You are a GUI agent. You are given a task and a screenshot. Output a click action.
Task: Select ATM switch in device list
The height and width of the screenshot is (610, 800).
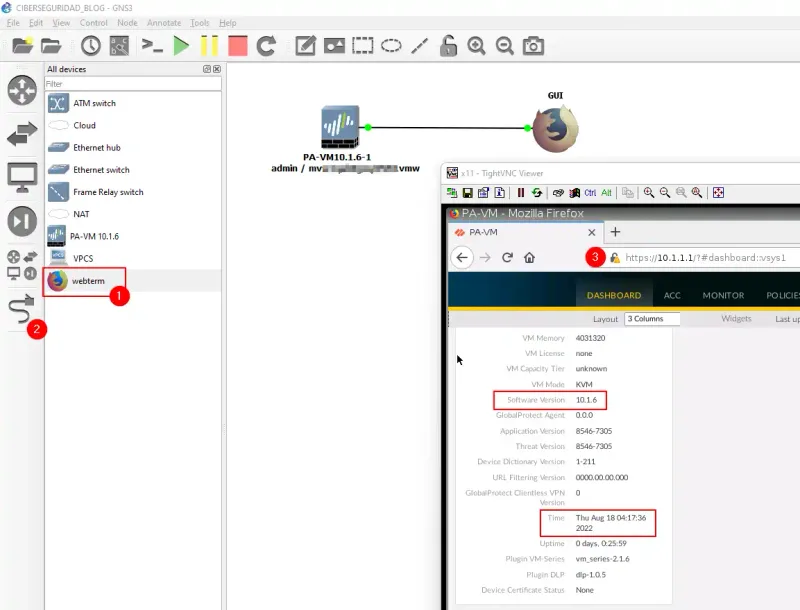click(x=133, y=103)
